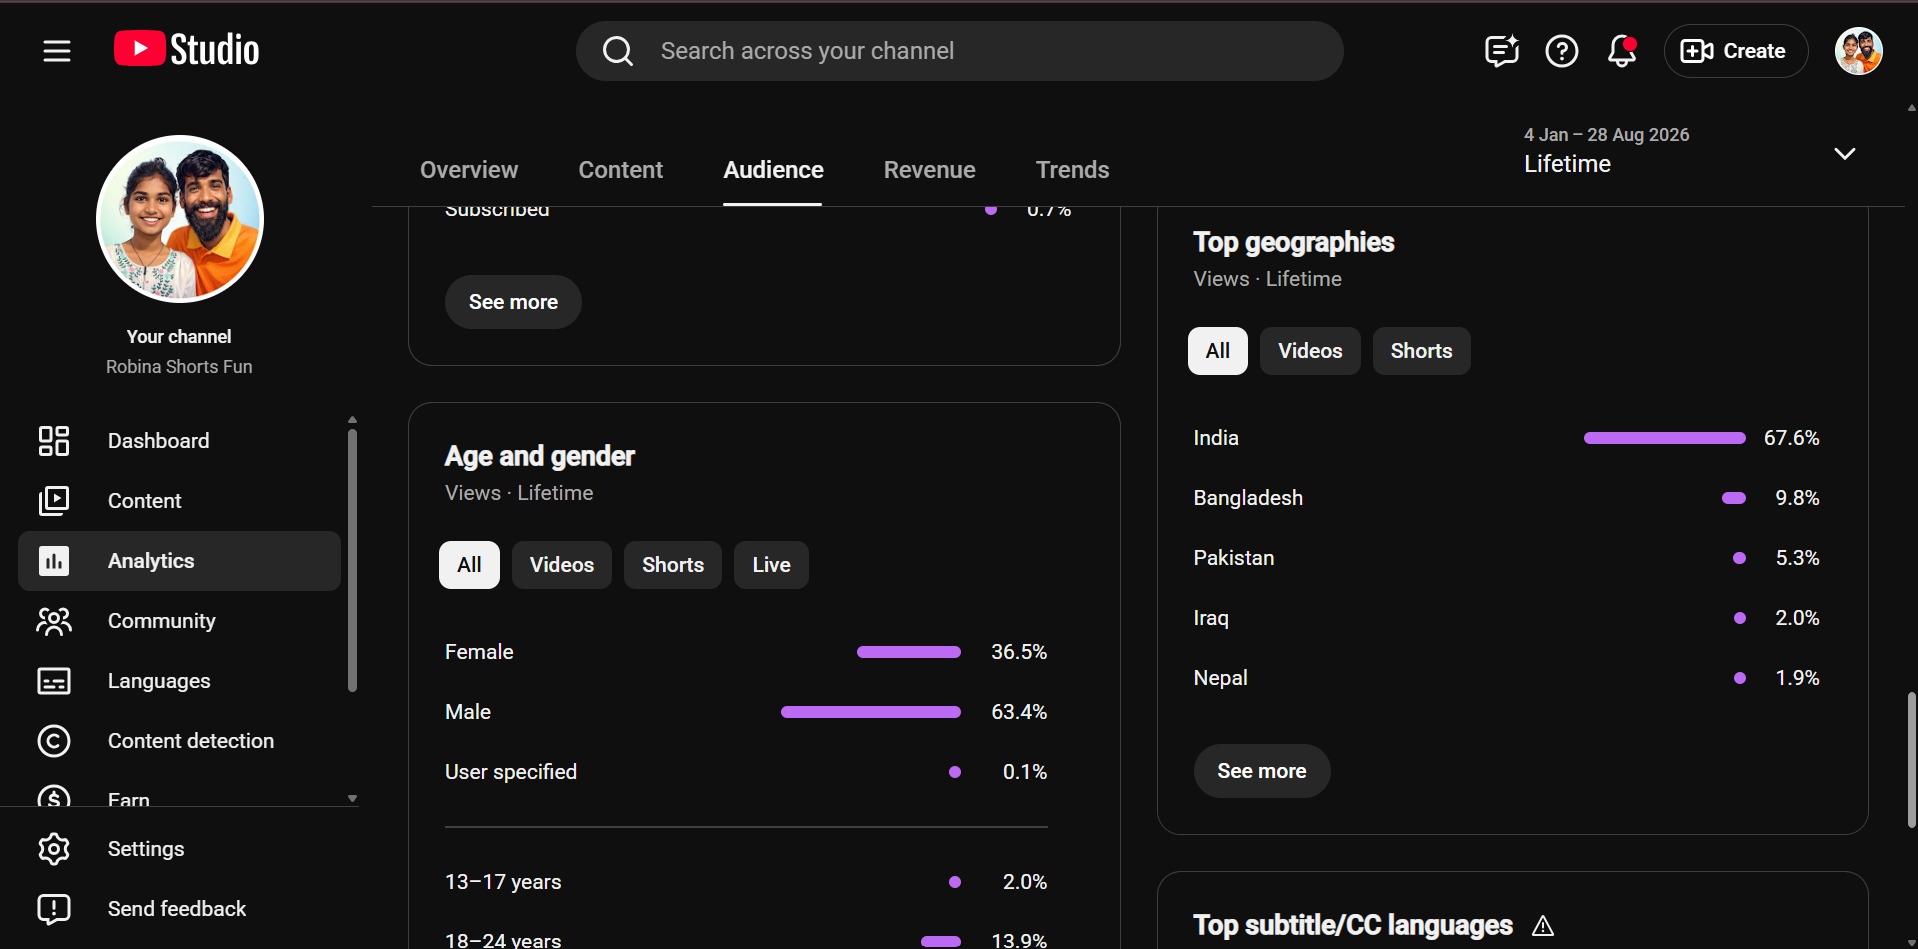
Task: Select the Live filter in Age and gender
Action: pos(771,565)
